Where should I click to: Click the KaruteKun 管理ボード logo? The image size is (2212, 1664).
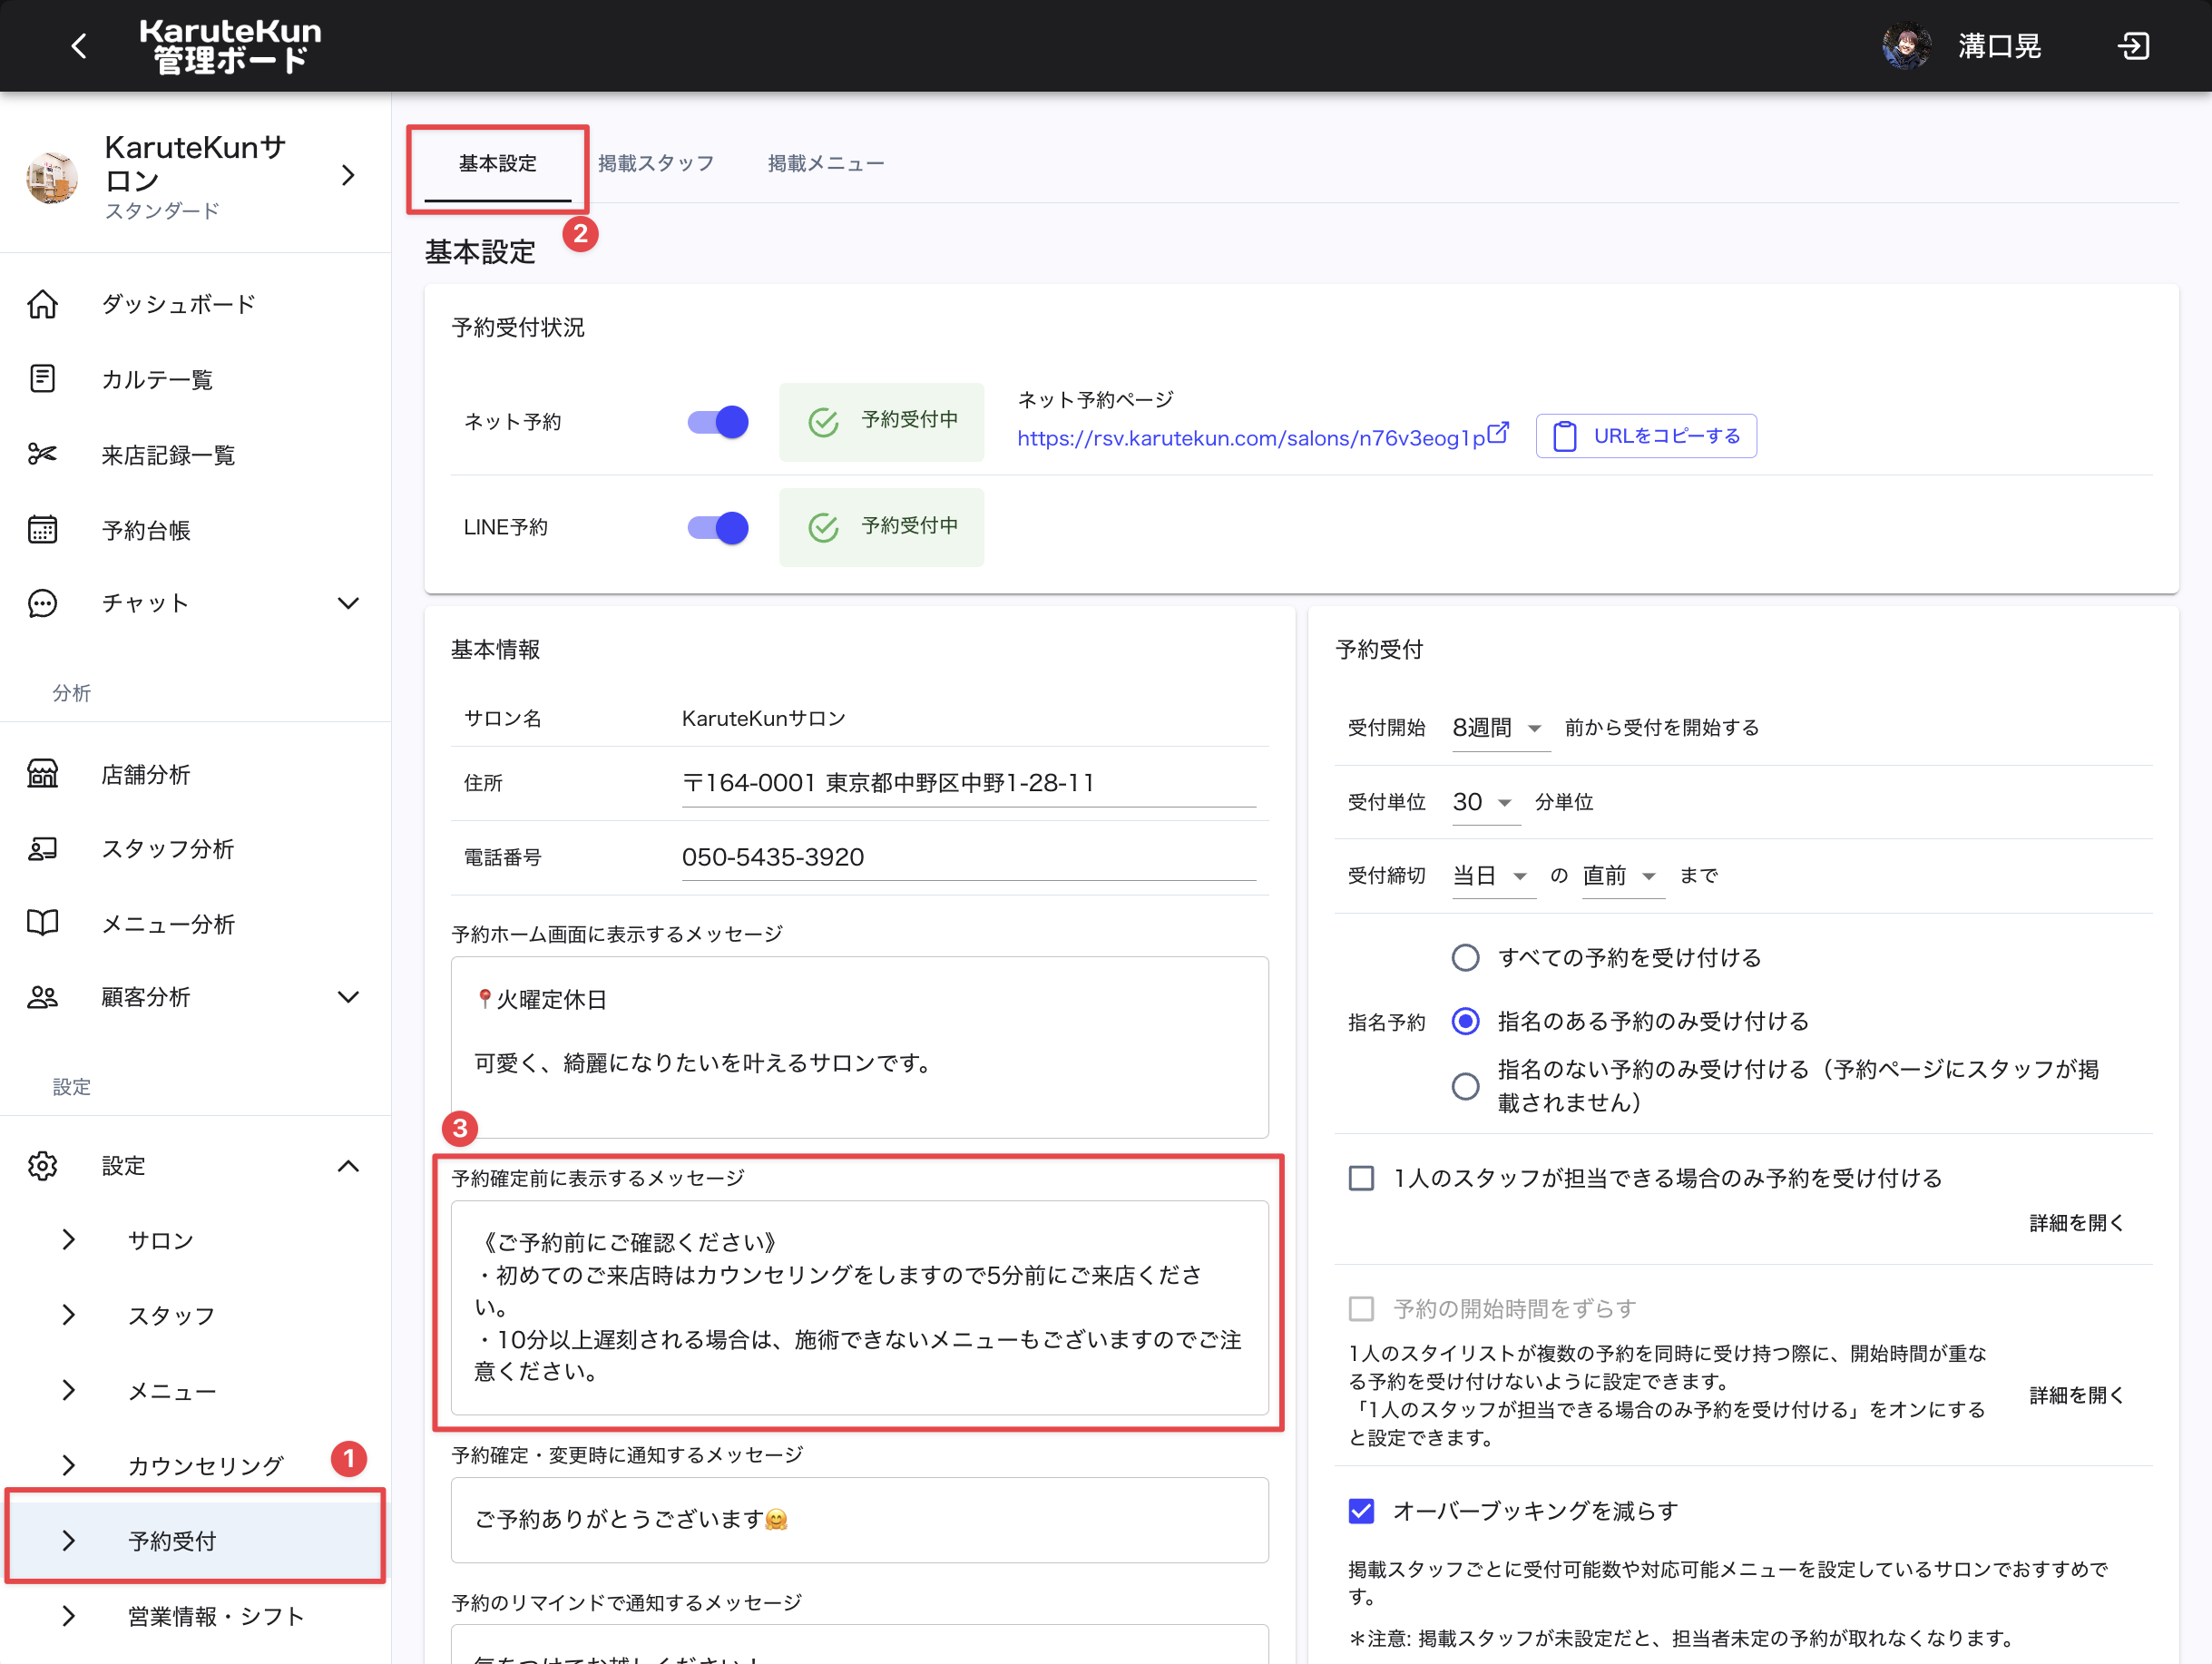[230, 46]
